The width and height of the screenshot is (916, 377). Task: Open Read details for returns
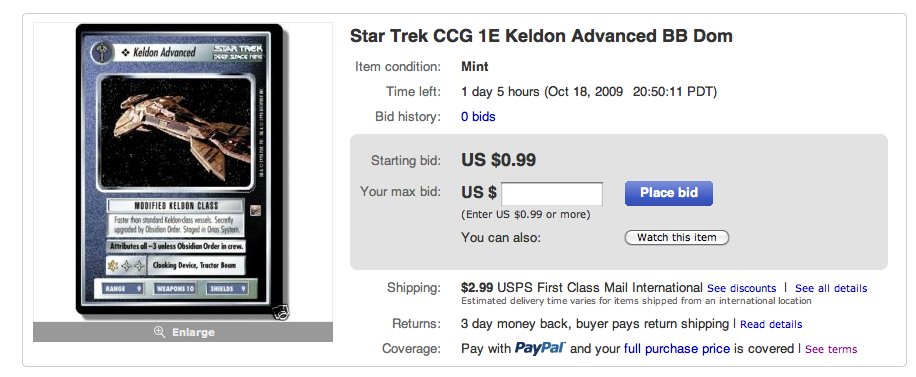click(771, 324)
